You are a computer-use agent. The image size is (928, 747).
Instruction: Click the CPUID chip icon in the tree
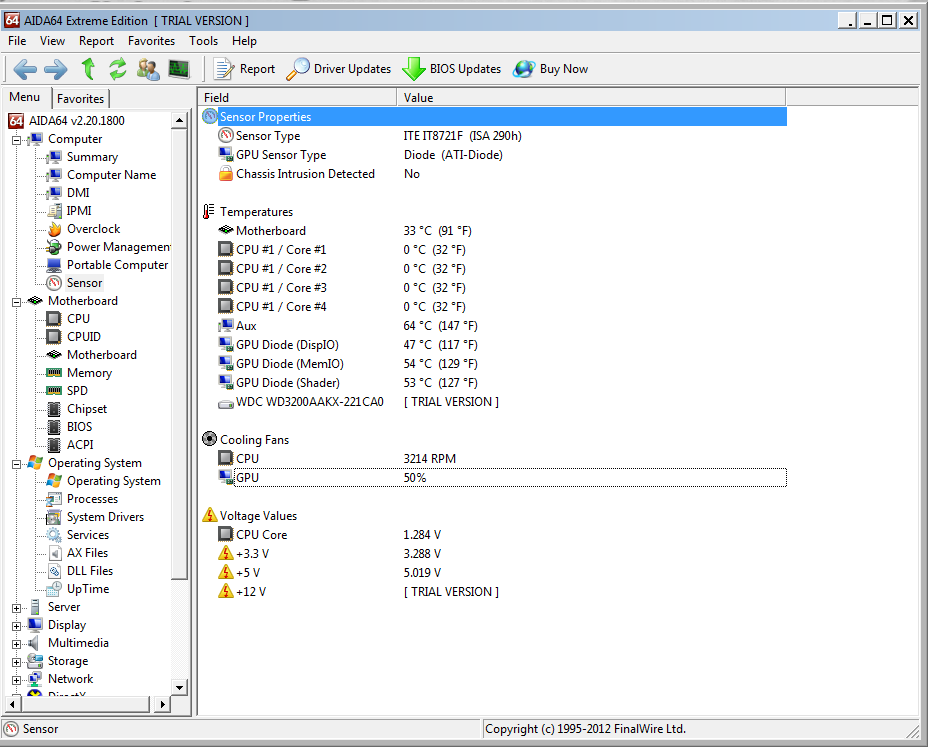[x=54, y=337]
